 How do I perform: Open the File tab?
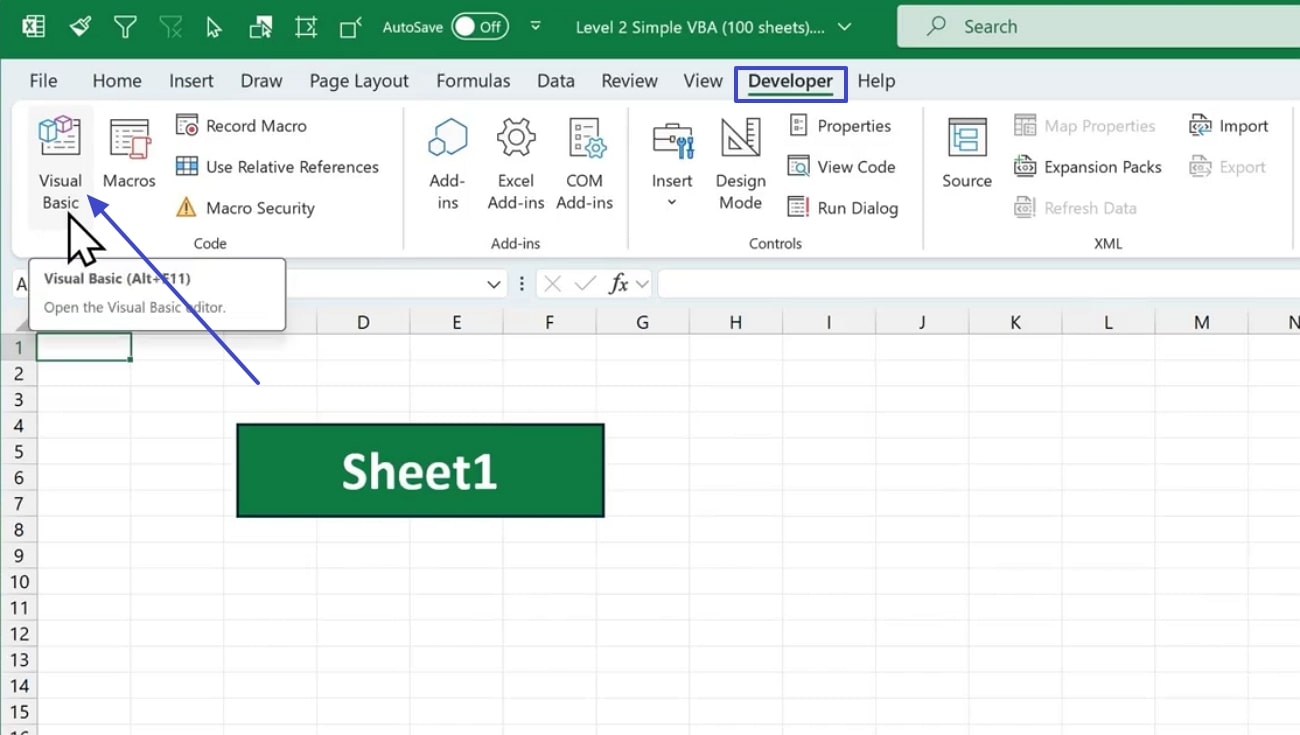(43, 81)
